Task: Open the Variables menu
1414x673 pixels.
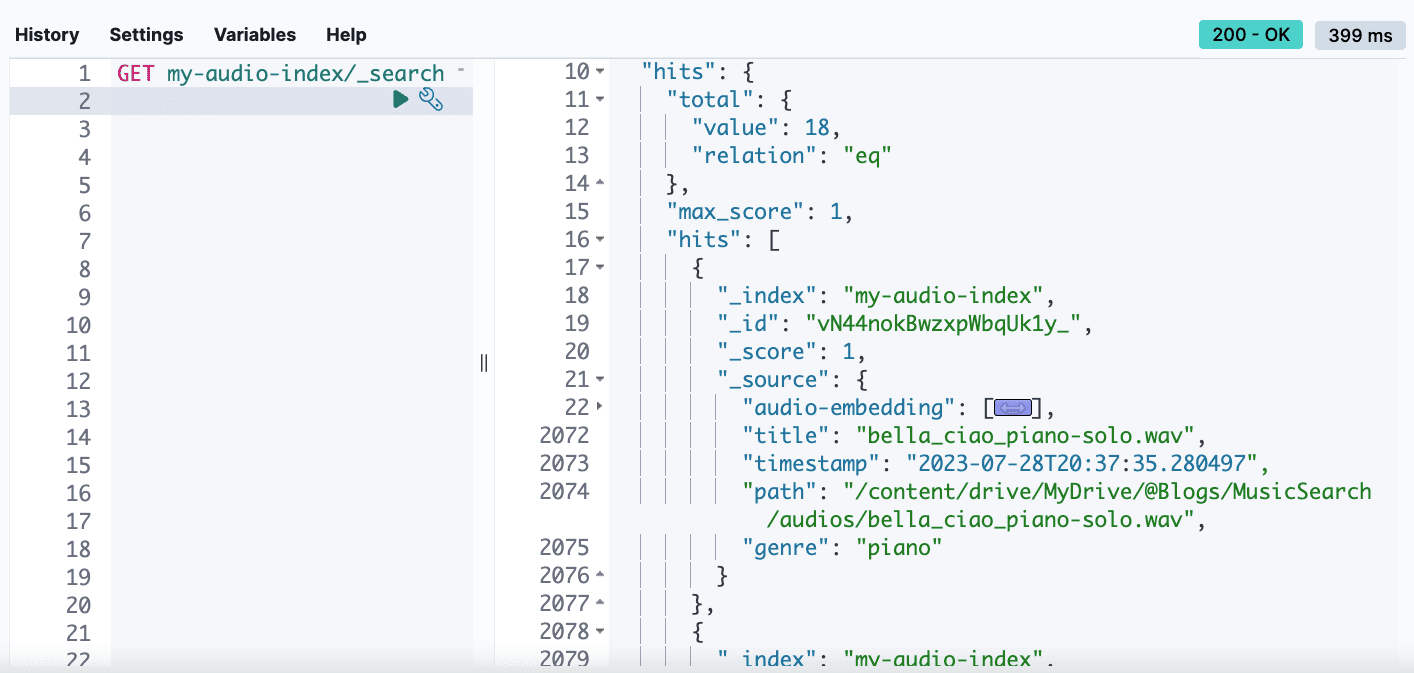Action: click(x=254, y=34)
